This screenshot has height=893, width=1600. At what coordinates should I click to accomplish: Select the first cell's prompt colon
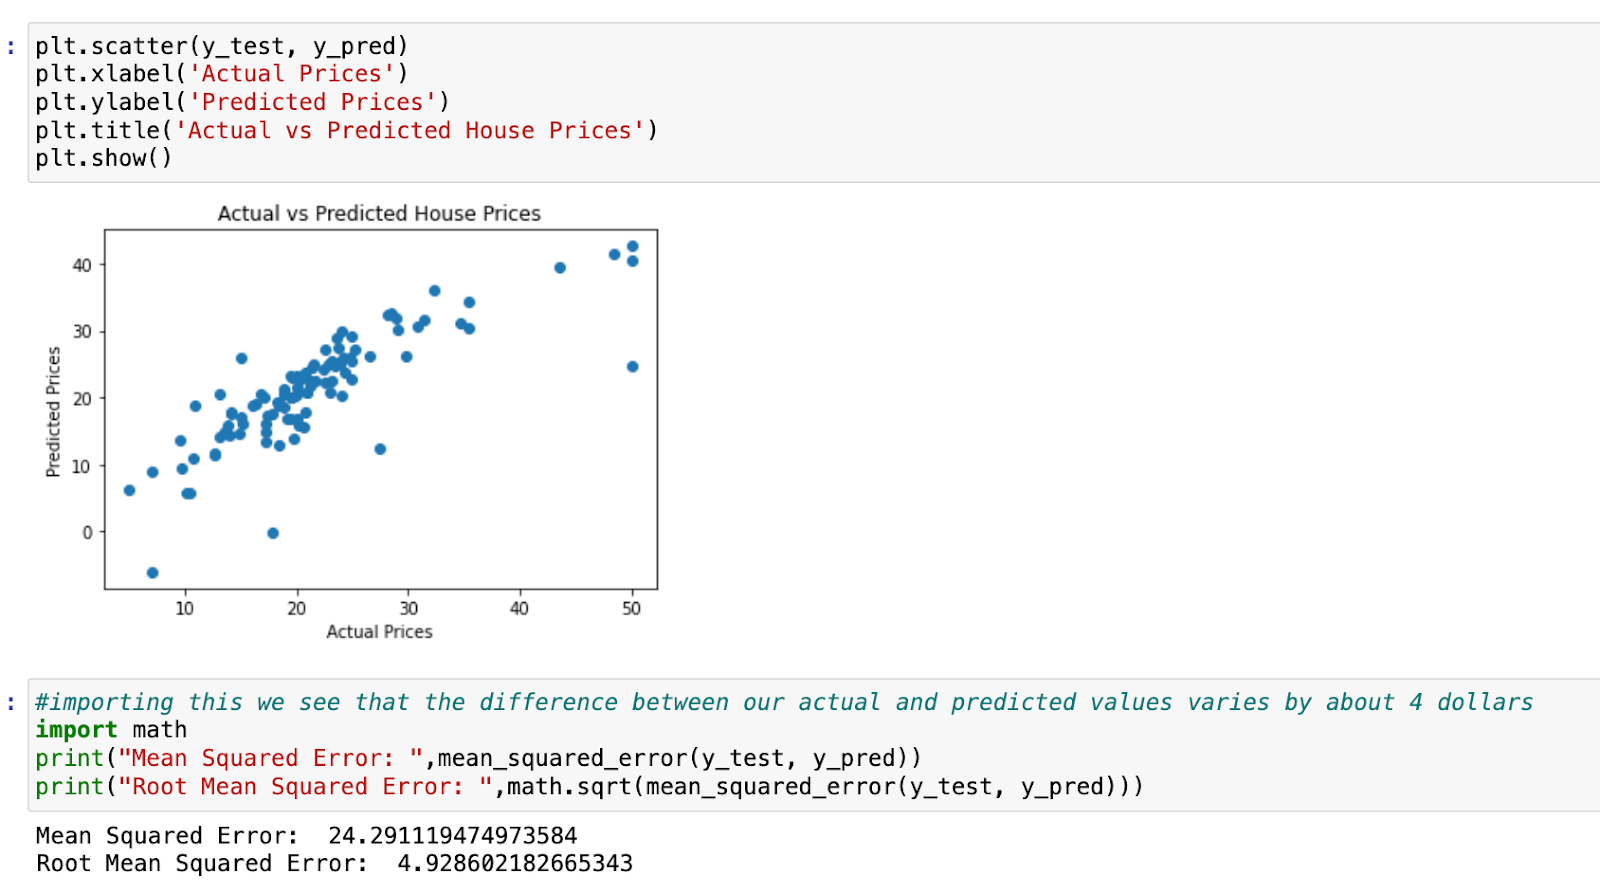(x=11, y=46)
